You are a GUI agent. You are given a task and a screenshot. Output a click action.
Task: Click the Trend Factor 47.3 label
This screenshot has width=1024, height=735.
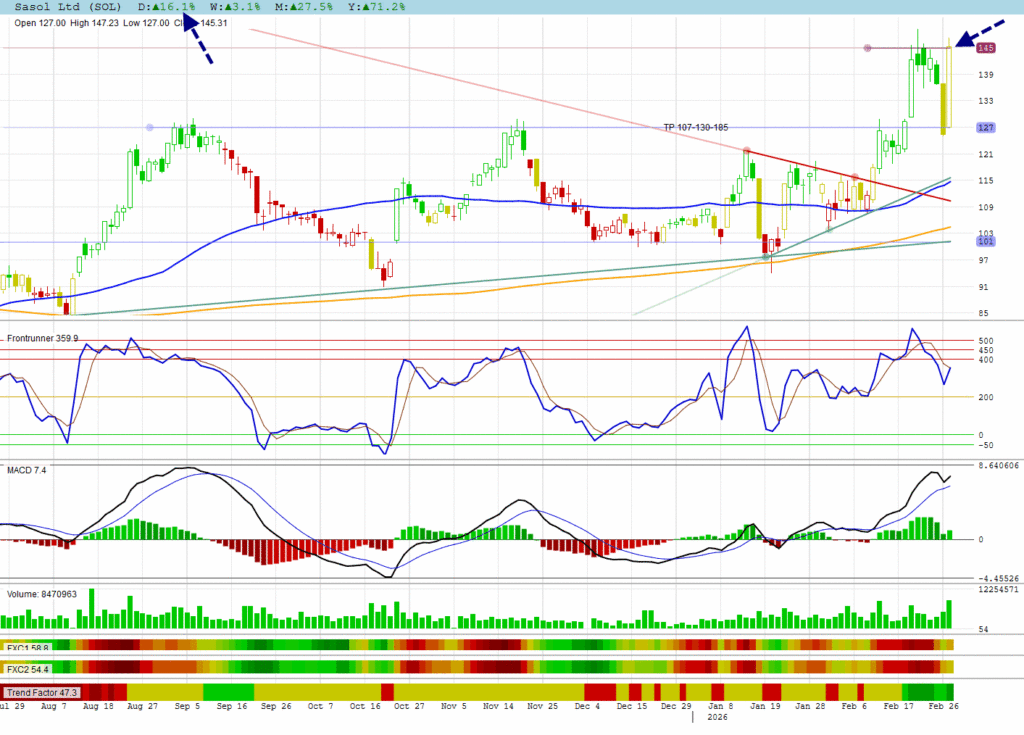[x=40, y=692]
